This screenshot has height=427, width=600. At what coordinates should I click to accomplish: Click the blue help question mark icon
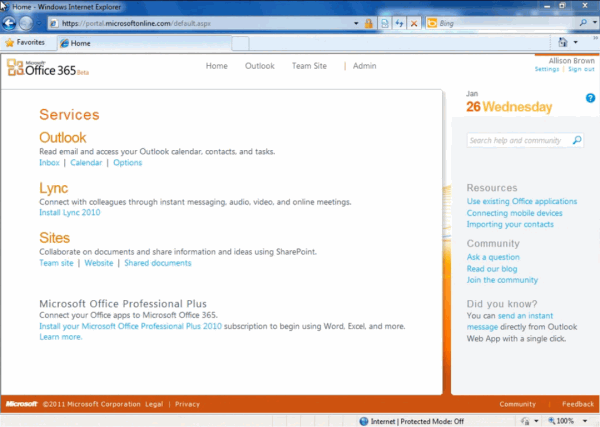tap(590, 98)
